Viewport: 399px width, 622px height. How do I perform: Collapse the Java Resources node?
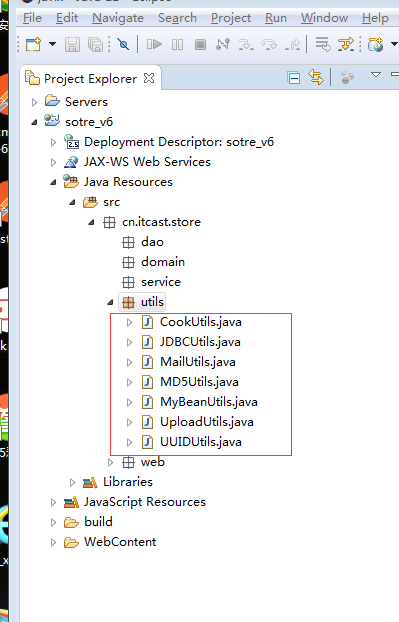(53, 182)
